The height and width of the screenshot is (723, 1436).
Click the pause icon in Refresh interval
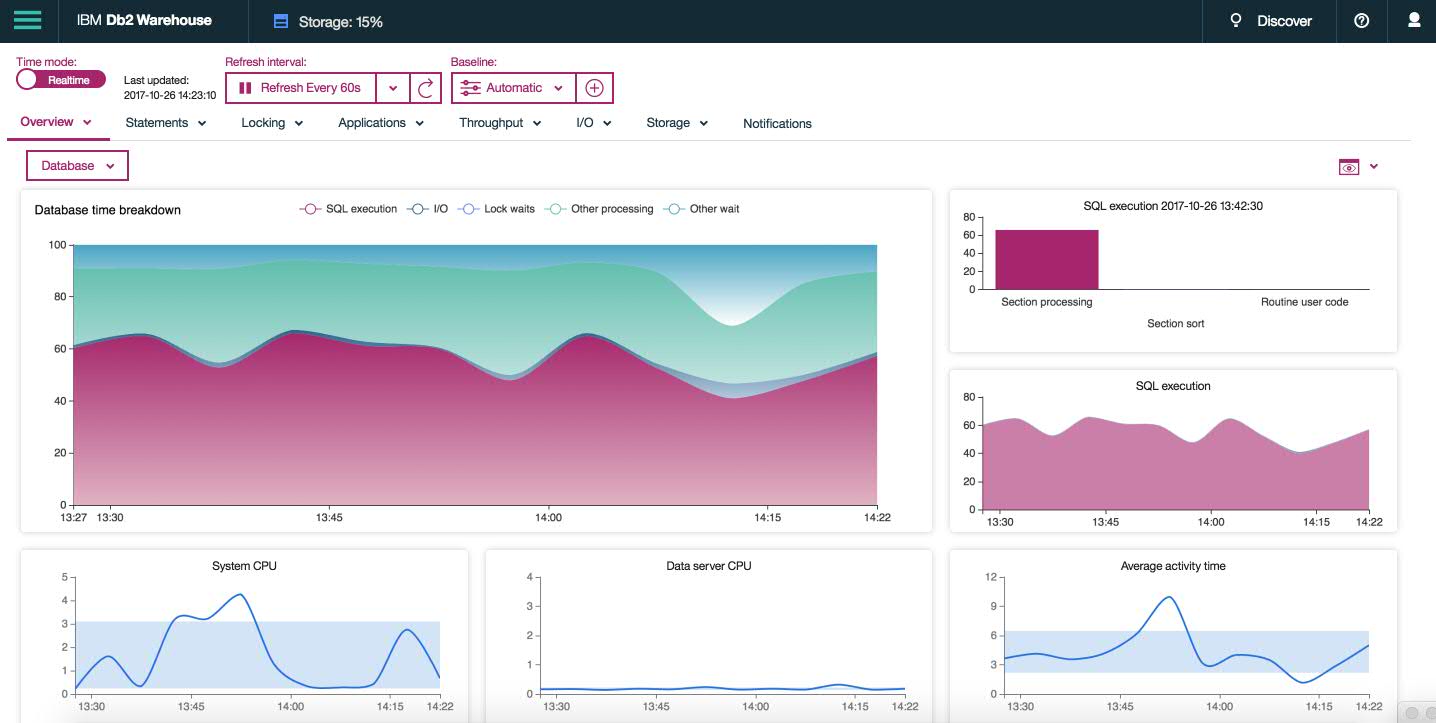245,88
